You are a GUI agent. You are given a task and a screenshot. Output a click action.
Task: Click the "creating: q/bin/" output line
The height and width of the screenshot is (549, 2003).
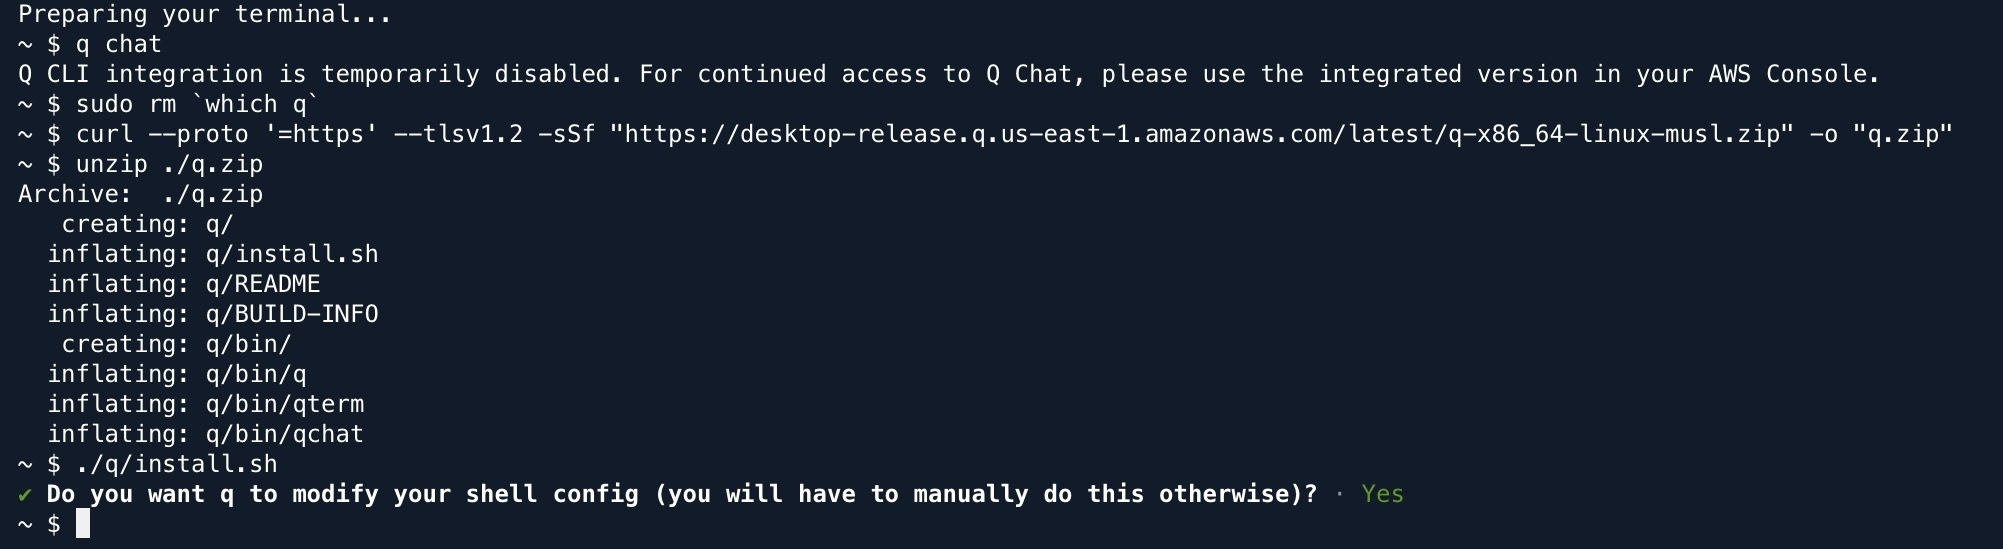pyautogui.click(x=176, y=344)
